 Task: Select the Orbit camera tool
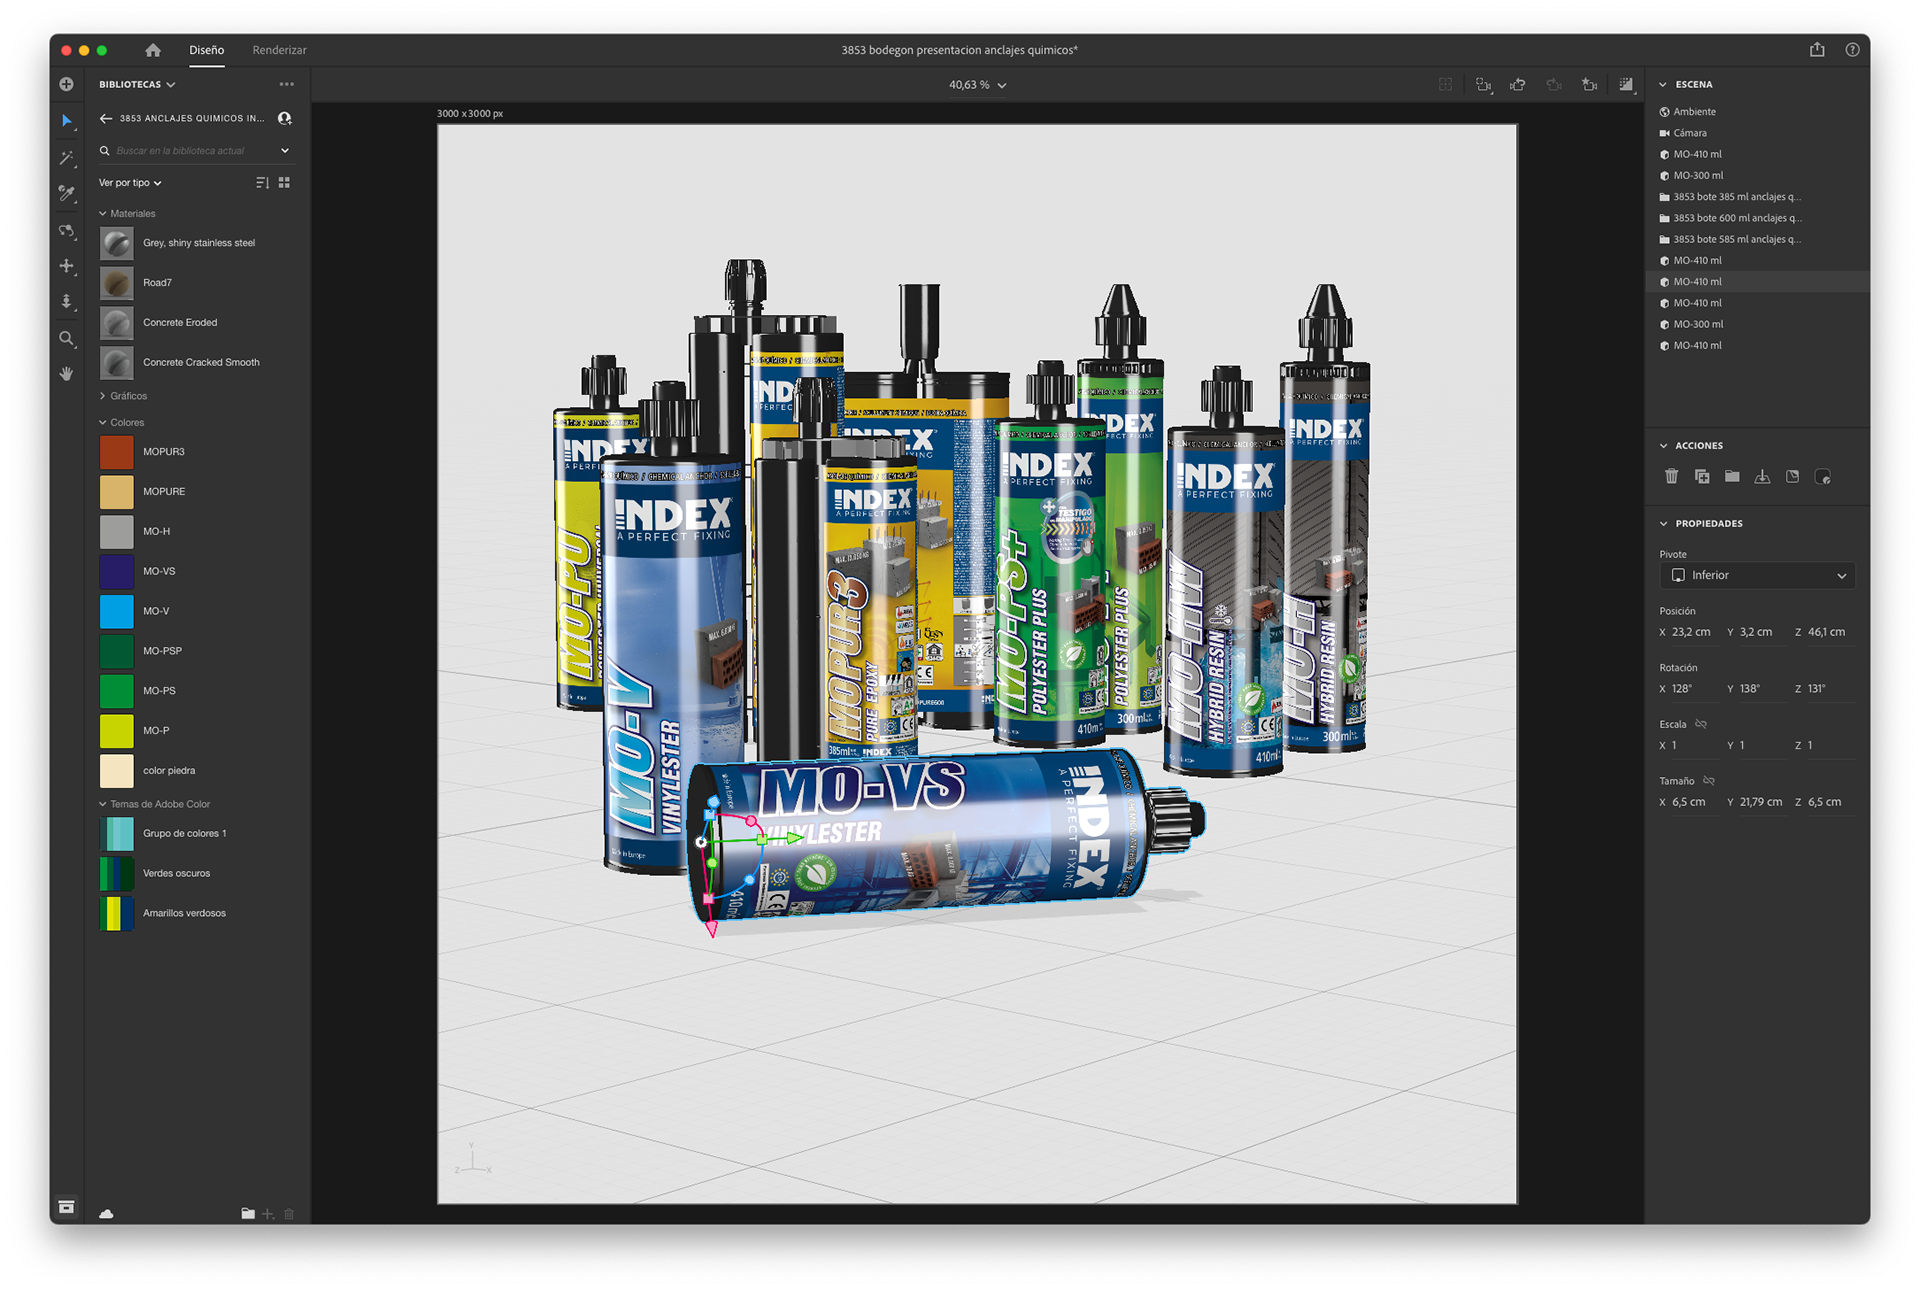point(67,230)
